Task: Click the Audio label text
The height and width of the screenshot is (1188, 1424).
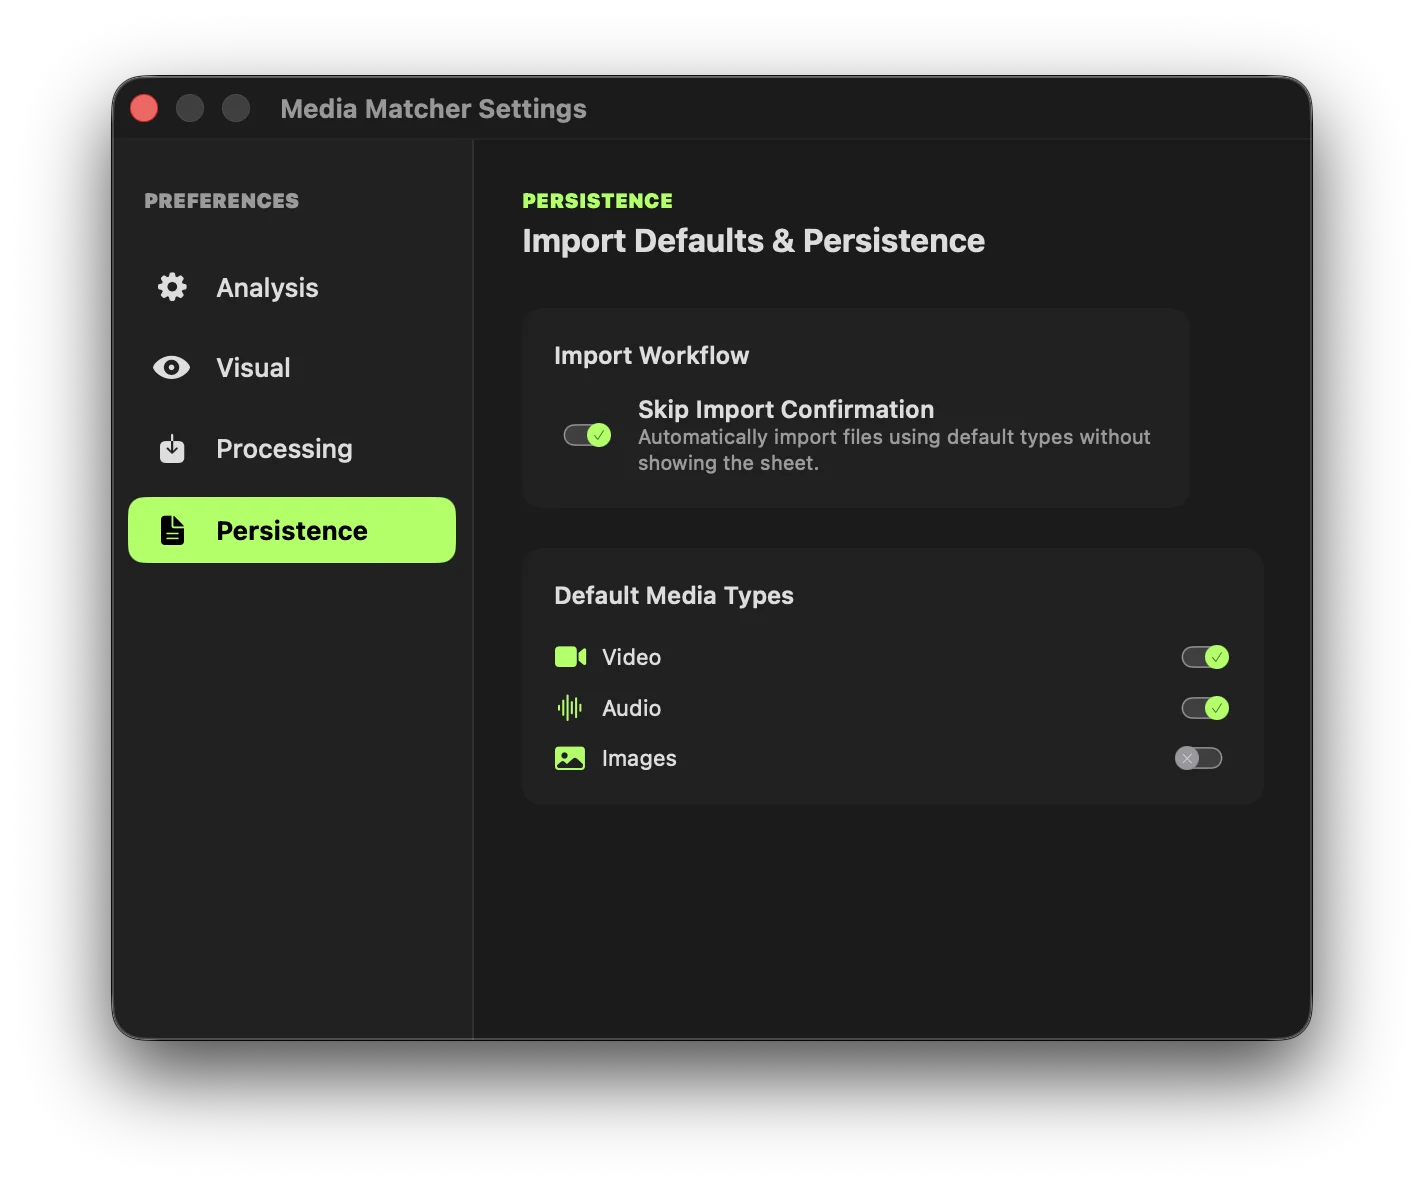Action: click(631, 708)
